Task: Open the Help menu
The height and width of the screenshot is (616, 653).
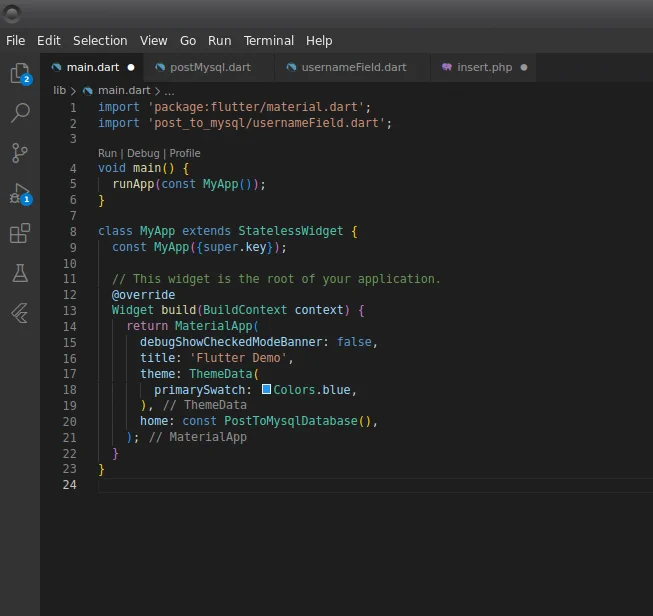Action: (319, 40)
